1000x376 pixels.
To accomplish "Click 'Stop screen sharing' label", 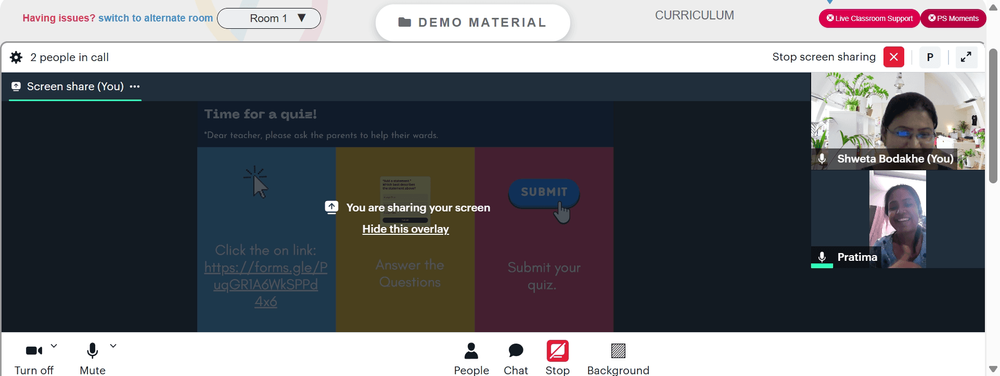I will pyautogui.click(x=823, y=57).
